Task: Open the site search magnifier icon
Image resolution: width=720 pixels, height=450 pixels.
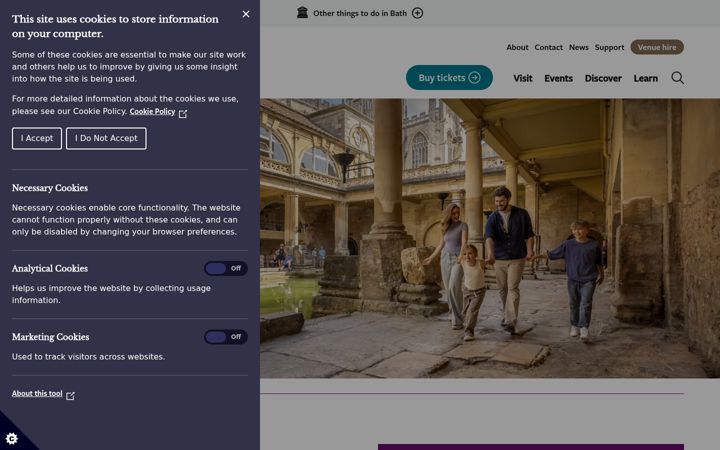Action: click(677, 78)
